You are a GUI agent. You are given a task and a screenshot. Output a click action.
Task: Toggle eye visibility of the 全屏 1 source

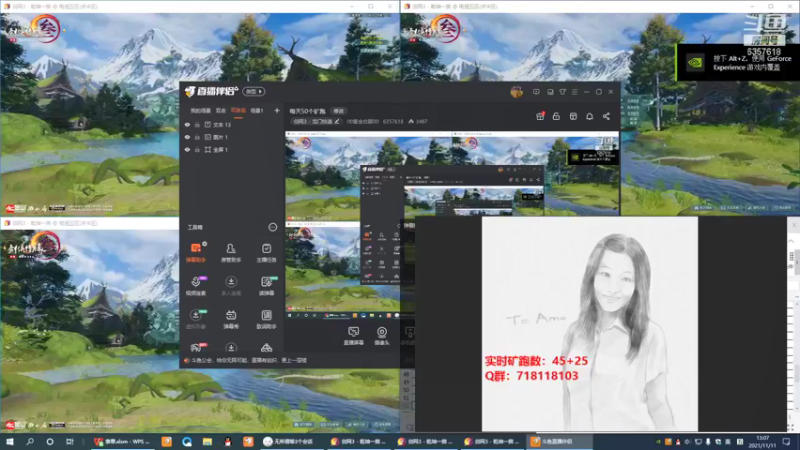tap(187, 149)
